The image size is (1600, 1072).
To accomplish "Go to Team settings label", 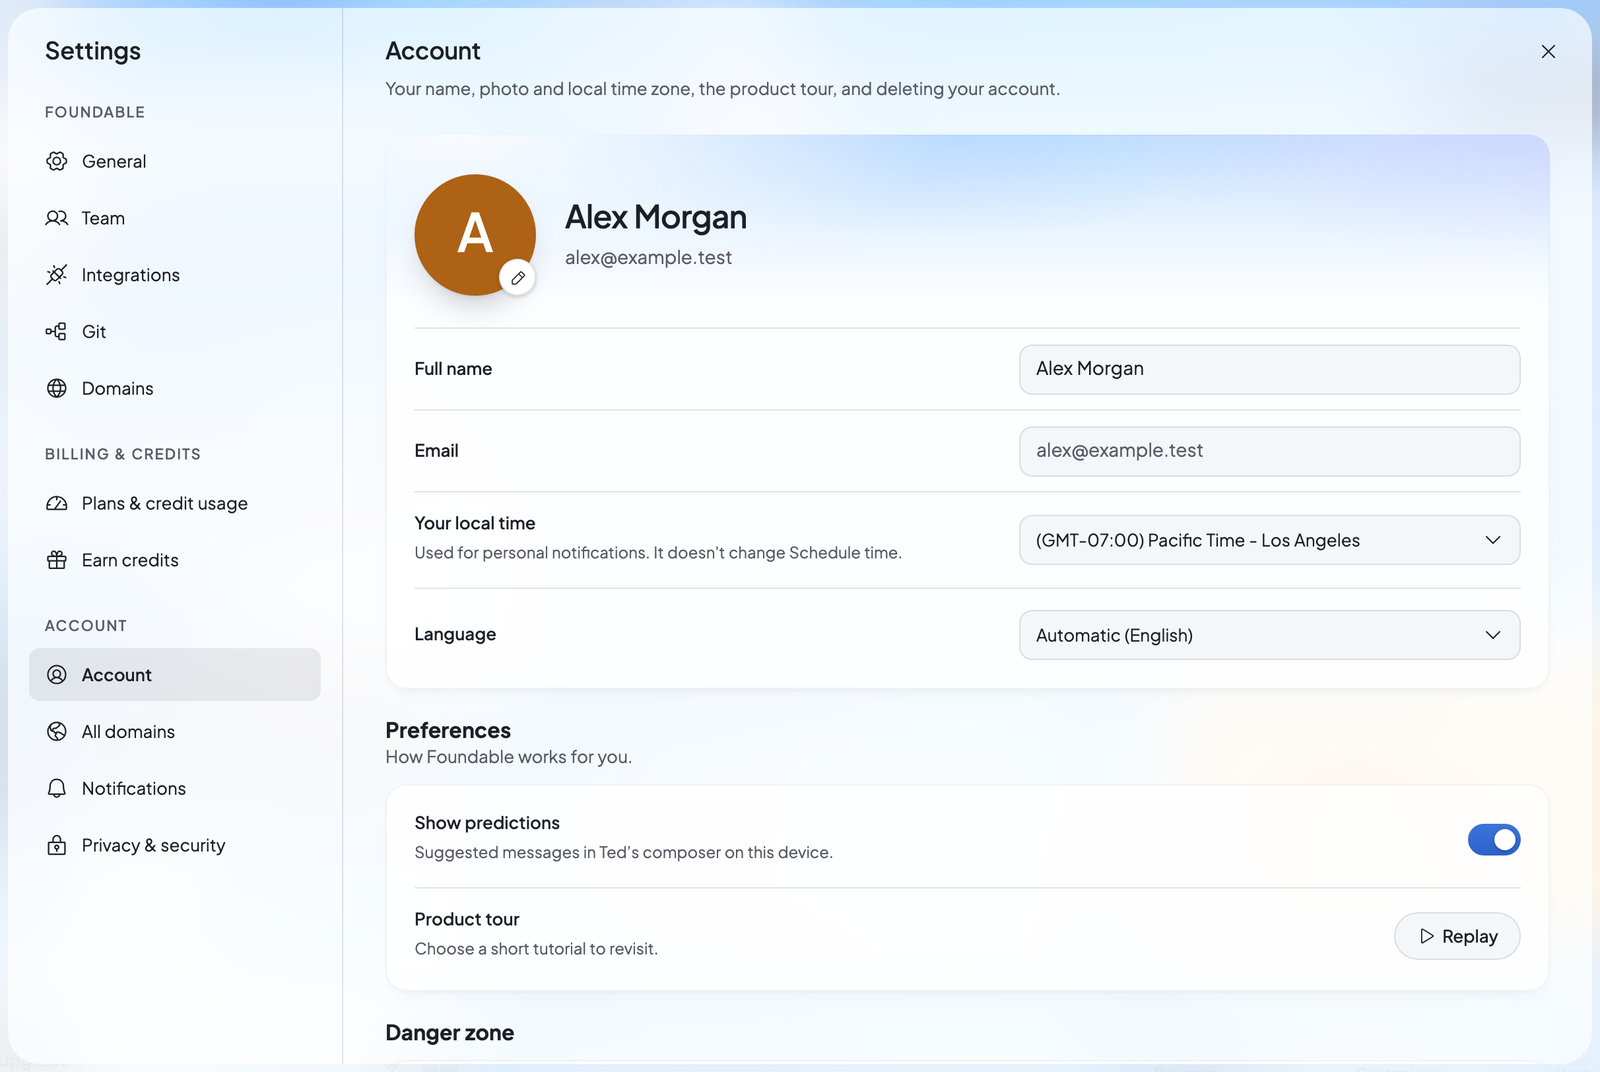I will pos(103,218).
